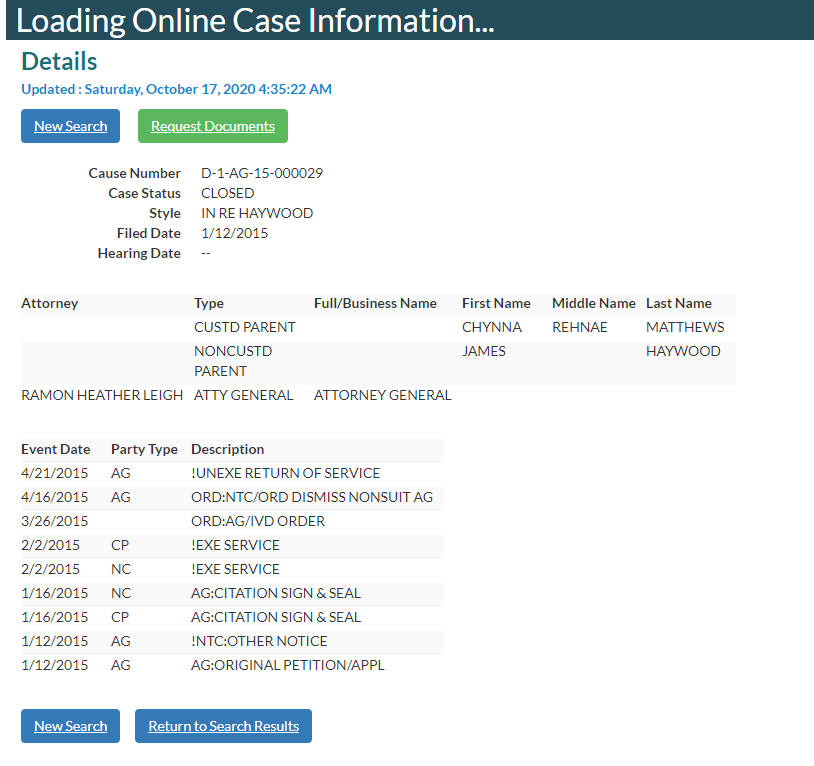This screenshot has height=766, width=814.
Task: Click the CLOSED case status value
Action: click(x=227, y=193)
